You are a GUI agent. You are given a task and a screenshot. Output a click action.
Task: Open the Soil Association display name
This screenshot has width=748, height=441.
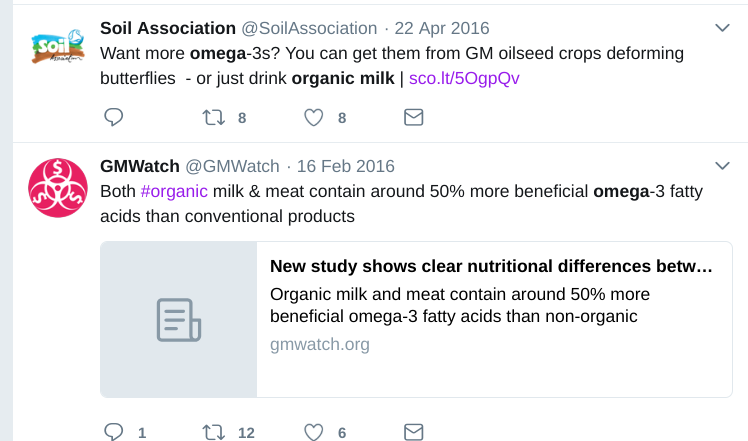168,28
